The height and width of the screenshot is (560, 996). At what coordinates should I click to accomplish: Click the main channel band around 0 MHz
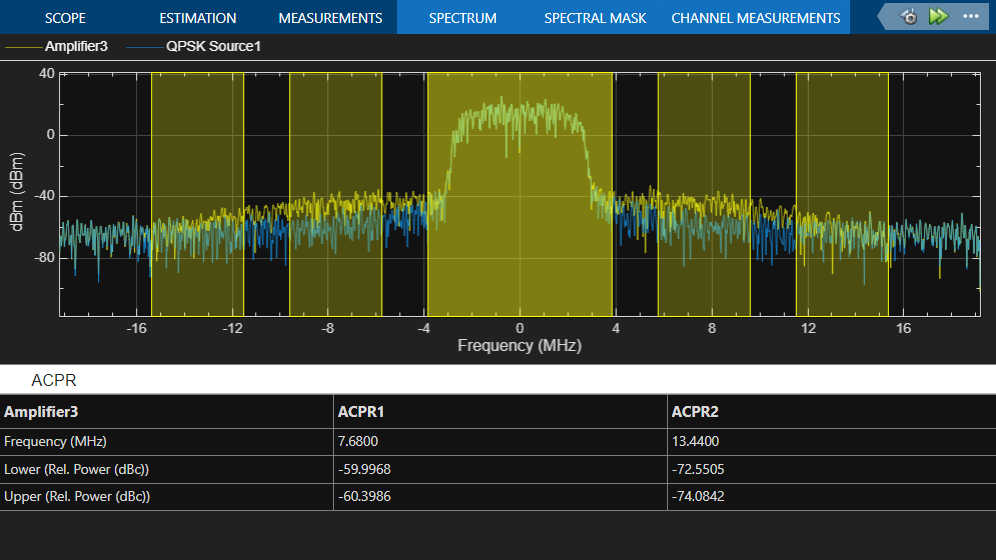[x=520, y=194]
